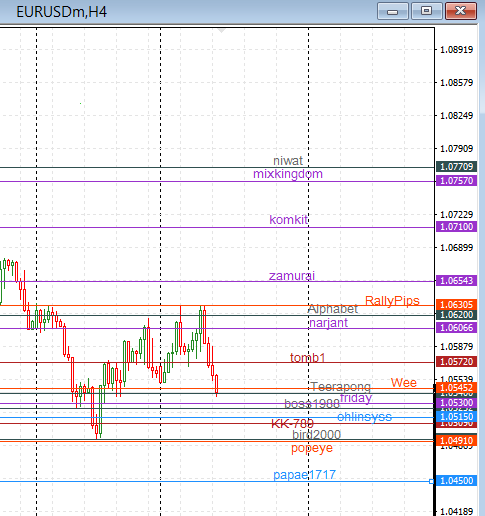Select the bird2000 line label

[x=317, y=435]
